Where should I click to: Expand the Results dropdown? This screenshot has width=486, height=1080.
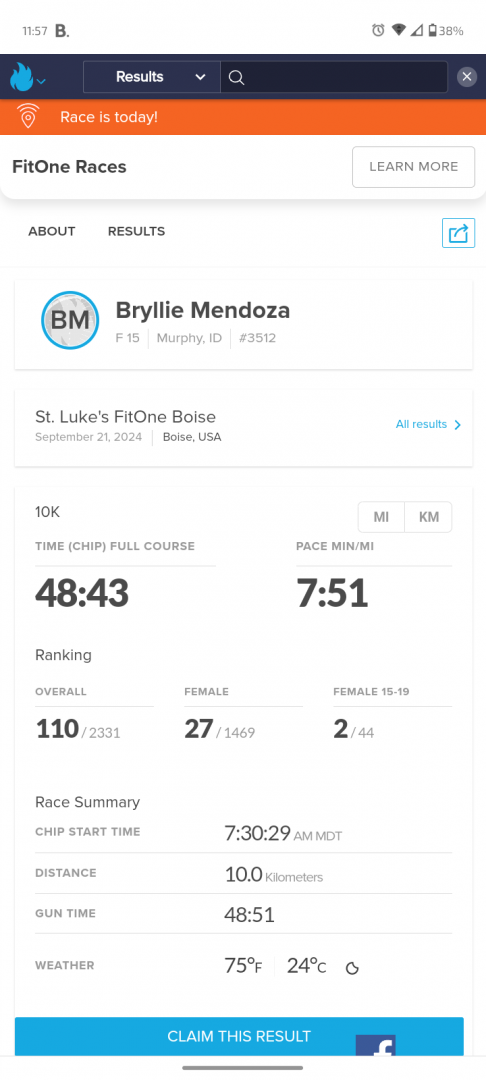(x=151, y=77)
